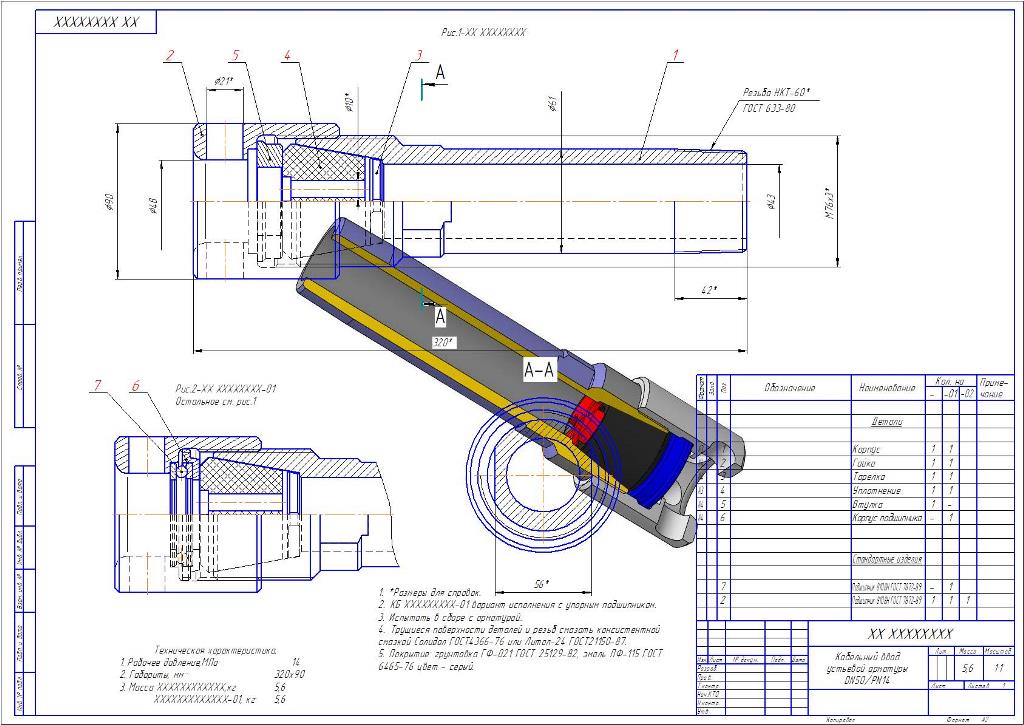Screen dimensions: 1024x725
Task: Select the 'Корпус подшипника' row
Action: [x=856, y=518]
